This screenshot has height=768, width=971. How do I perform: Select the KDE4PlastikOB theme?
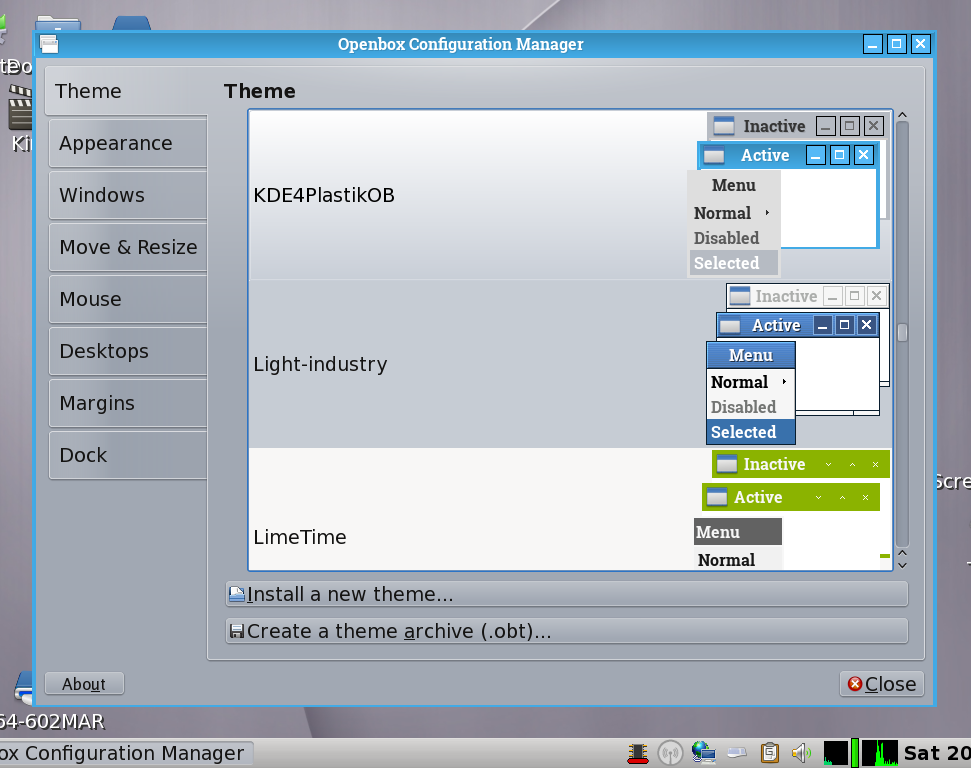coord(570,195)
